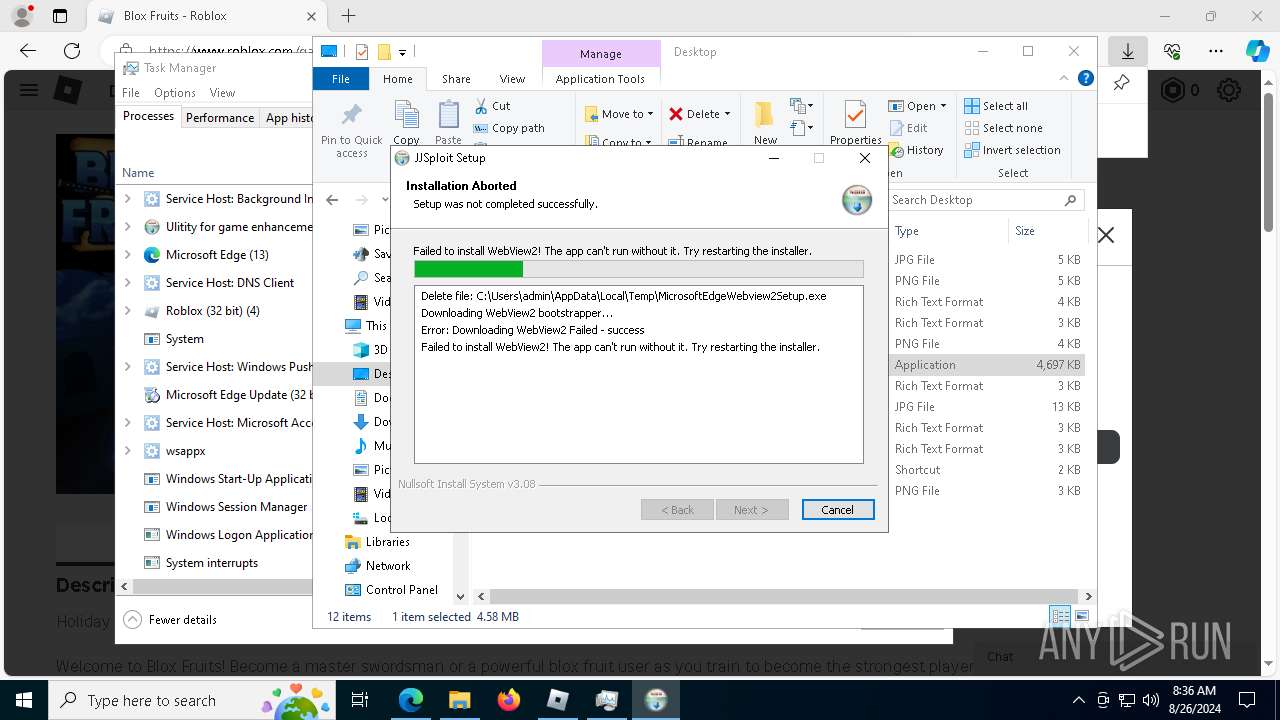Click the Type column header
The width and height of the screenshot is (1280, 720).
948,231
